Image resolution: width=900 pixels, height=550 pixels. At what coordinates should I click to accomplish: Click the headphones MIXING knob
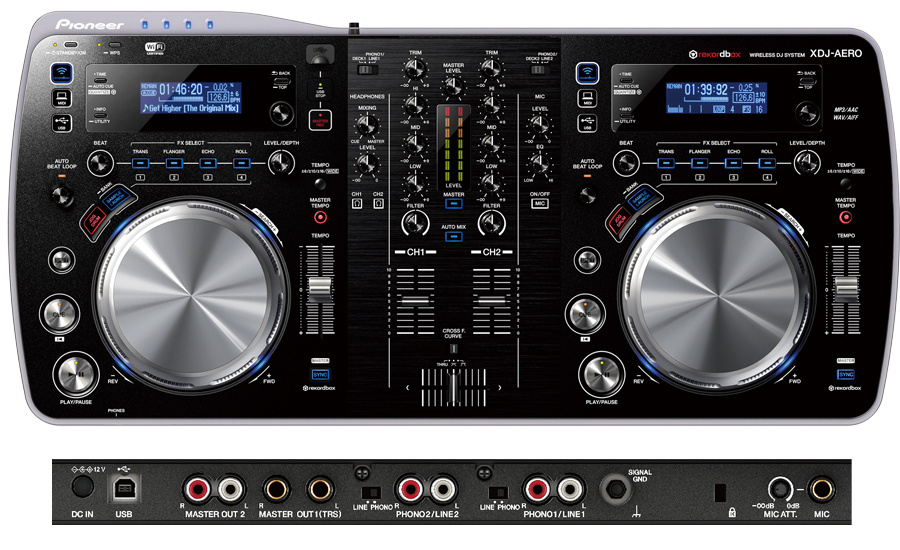pos(367,125)
